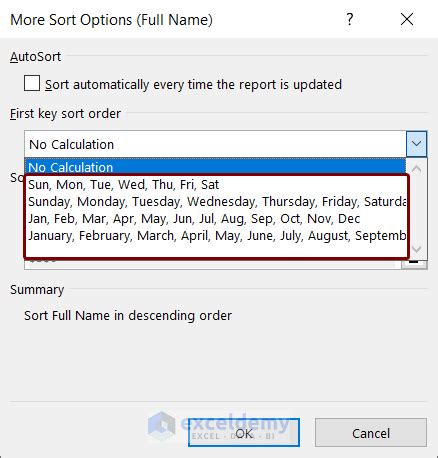Choose Sun, Mon, Tue short weekday list
The width and height of the screenshot is (438, 458).
pyautogui.click(x=215, y=184)
